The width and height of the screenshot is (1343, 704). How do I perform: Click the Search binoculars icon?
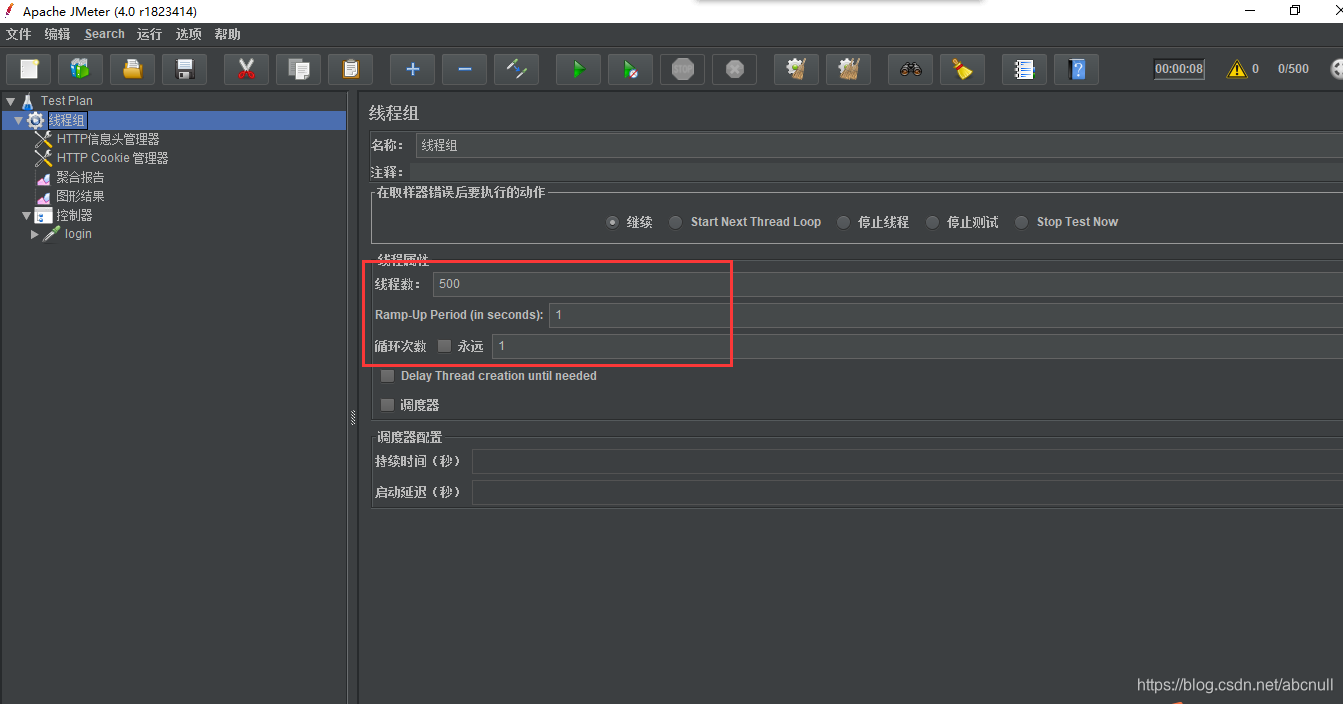[x=910, y=69]
